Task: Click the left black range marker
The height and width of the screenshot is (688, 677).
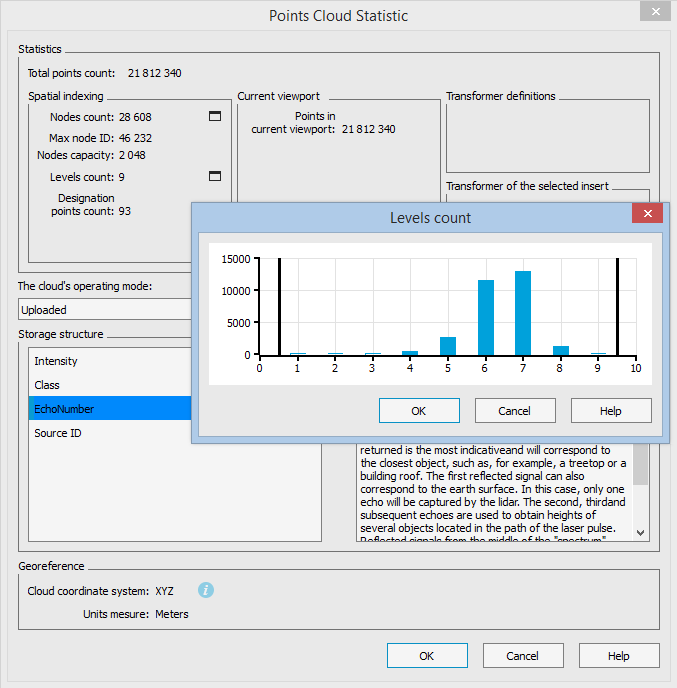Action: (280, 305)
